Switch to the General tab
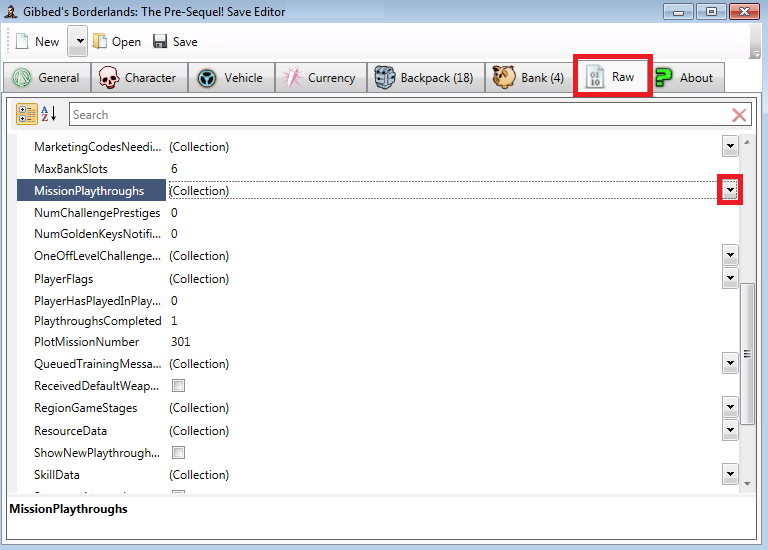768x550 pixels. coord(47,77)
